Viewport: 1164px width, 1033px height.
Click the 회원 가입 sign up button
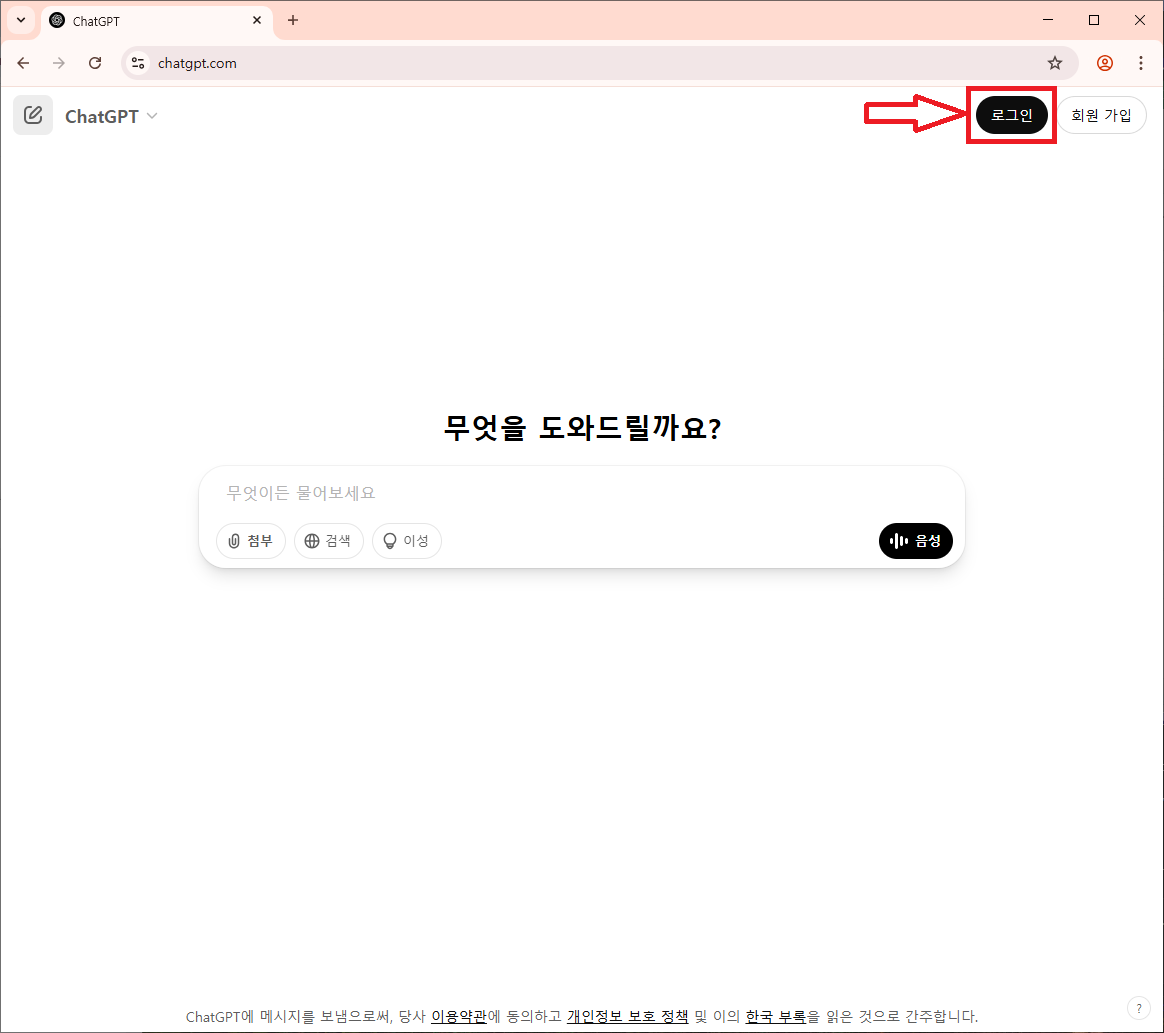[x=1101, y=115]
